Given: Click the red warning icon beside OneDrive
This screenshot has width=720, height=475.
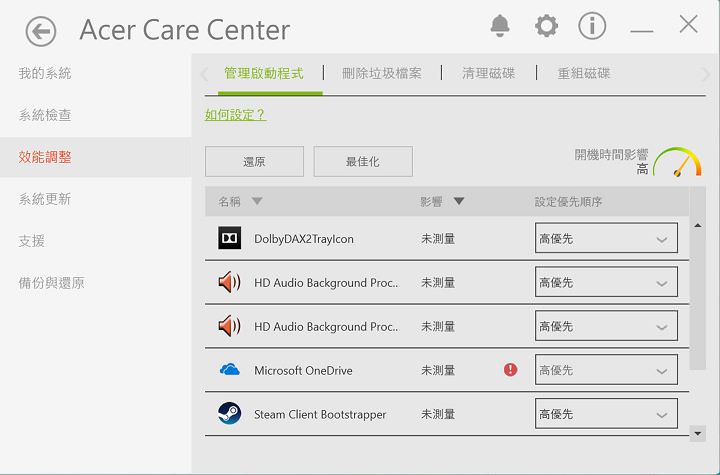Looking at the screenshot, I should click(x=511, y=370).
